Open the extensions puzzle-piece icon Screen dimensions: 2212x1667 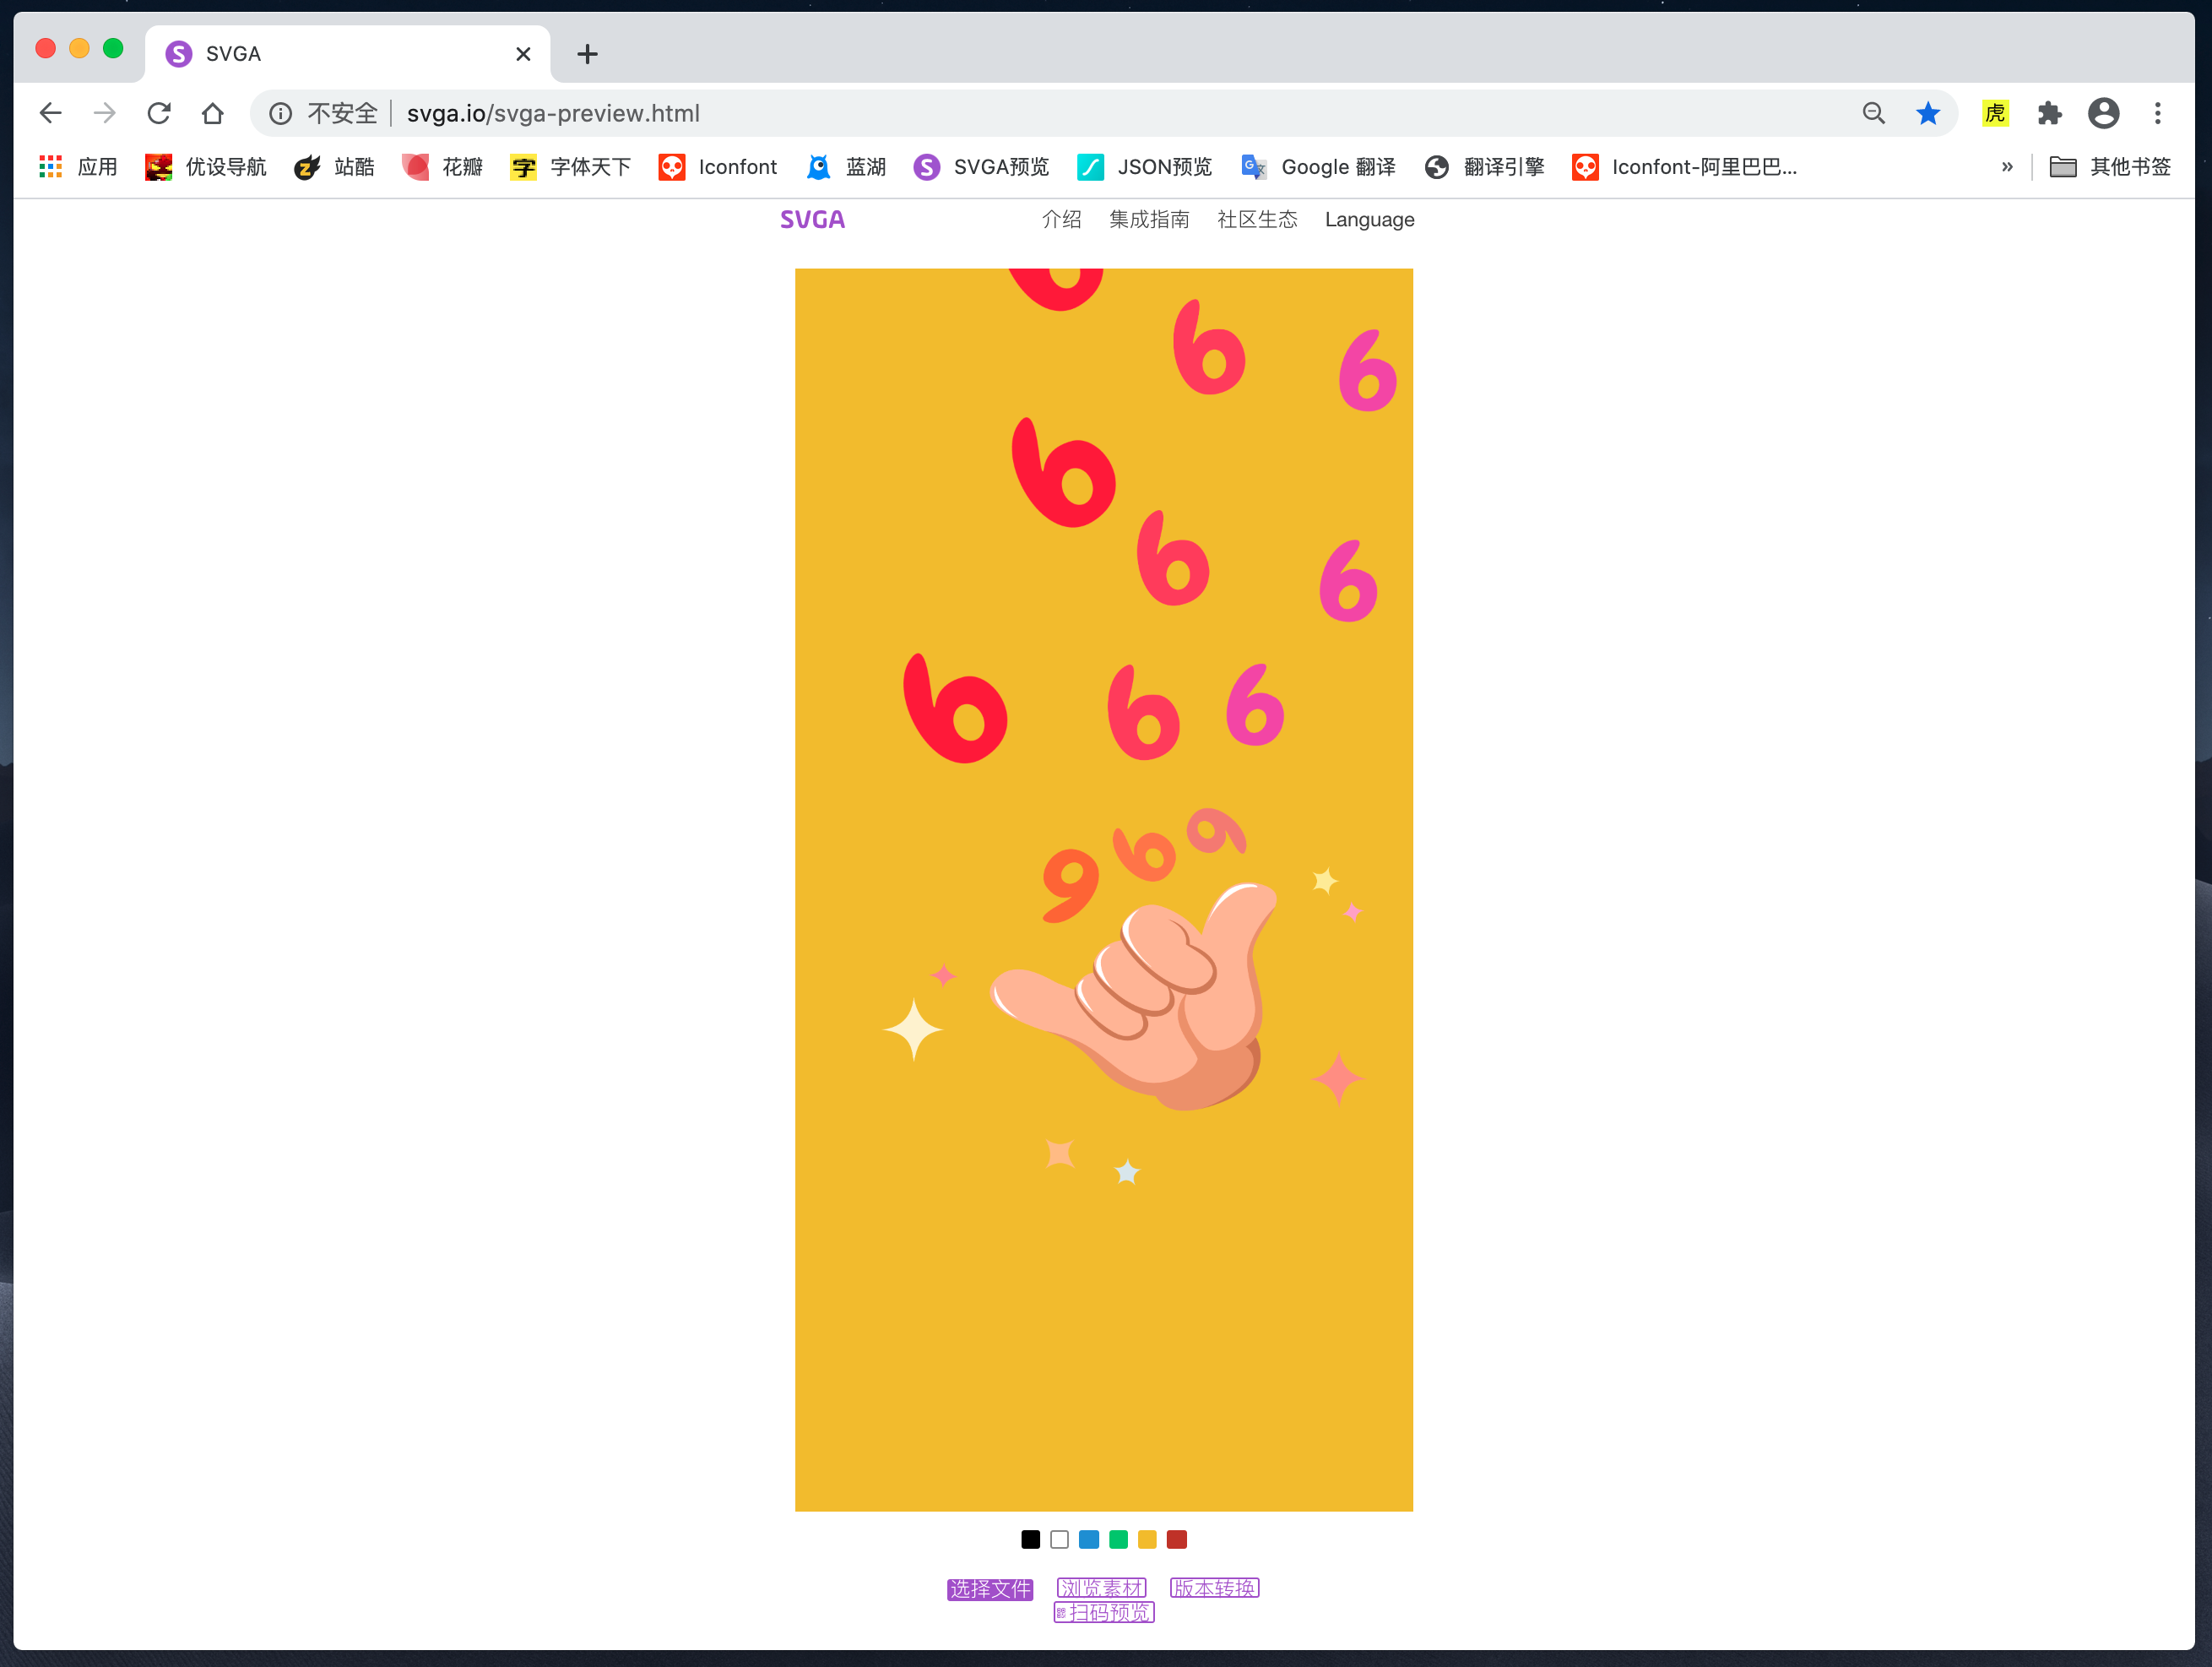2049,113
